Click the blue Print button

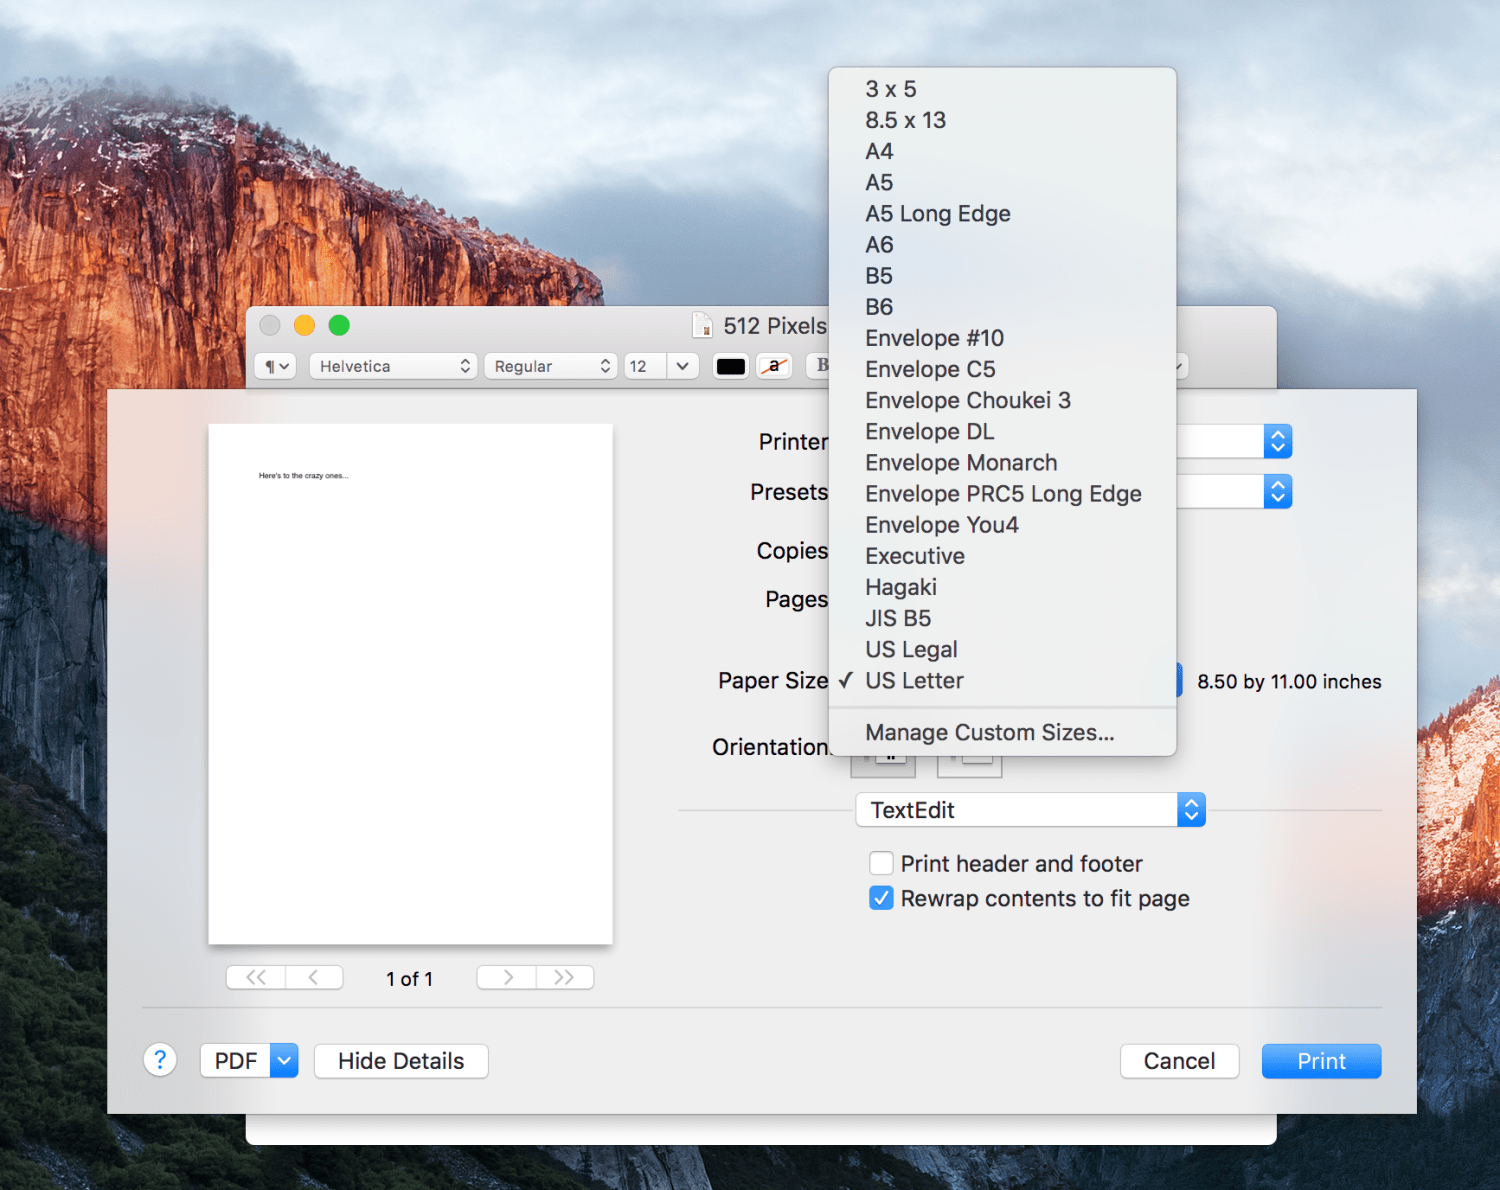tap(1322, 1061)
